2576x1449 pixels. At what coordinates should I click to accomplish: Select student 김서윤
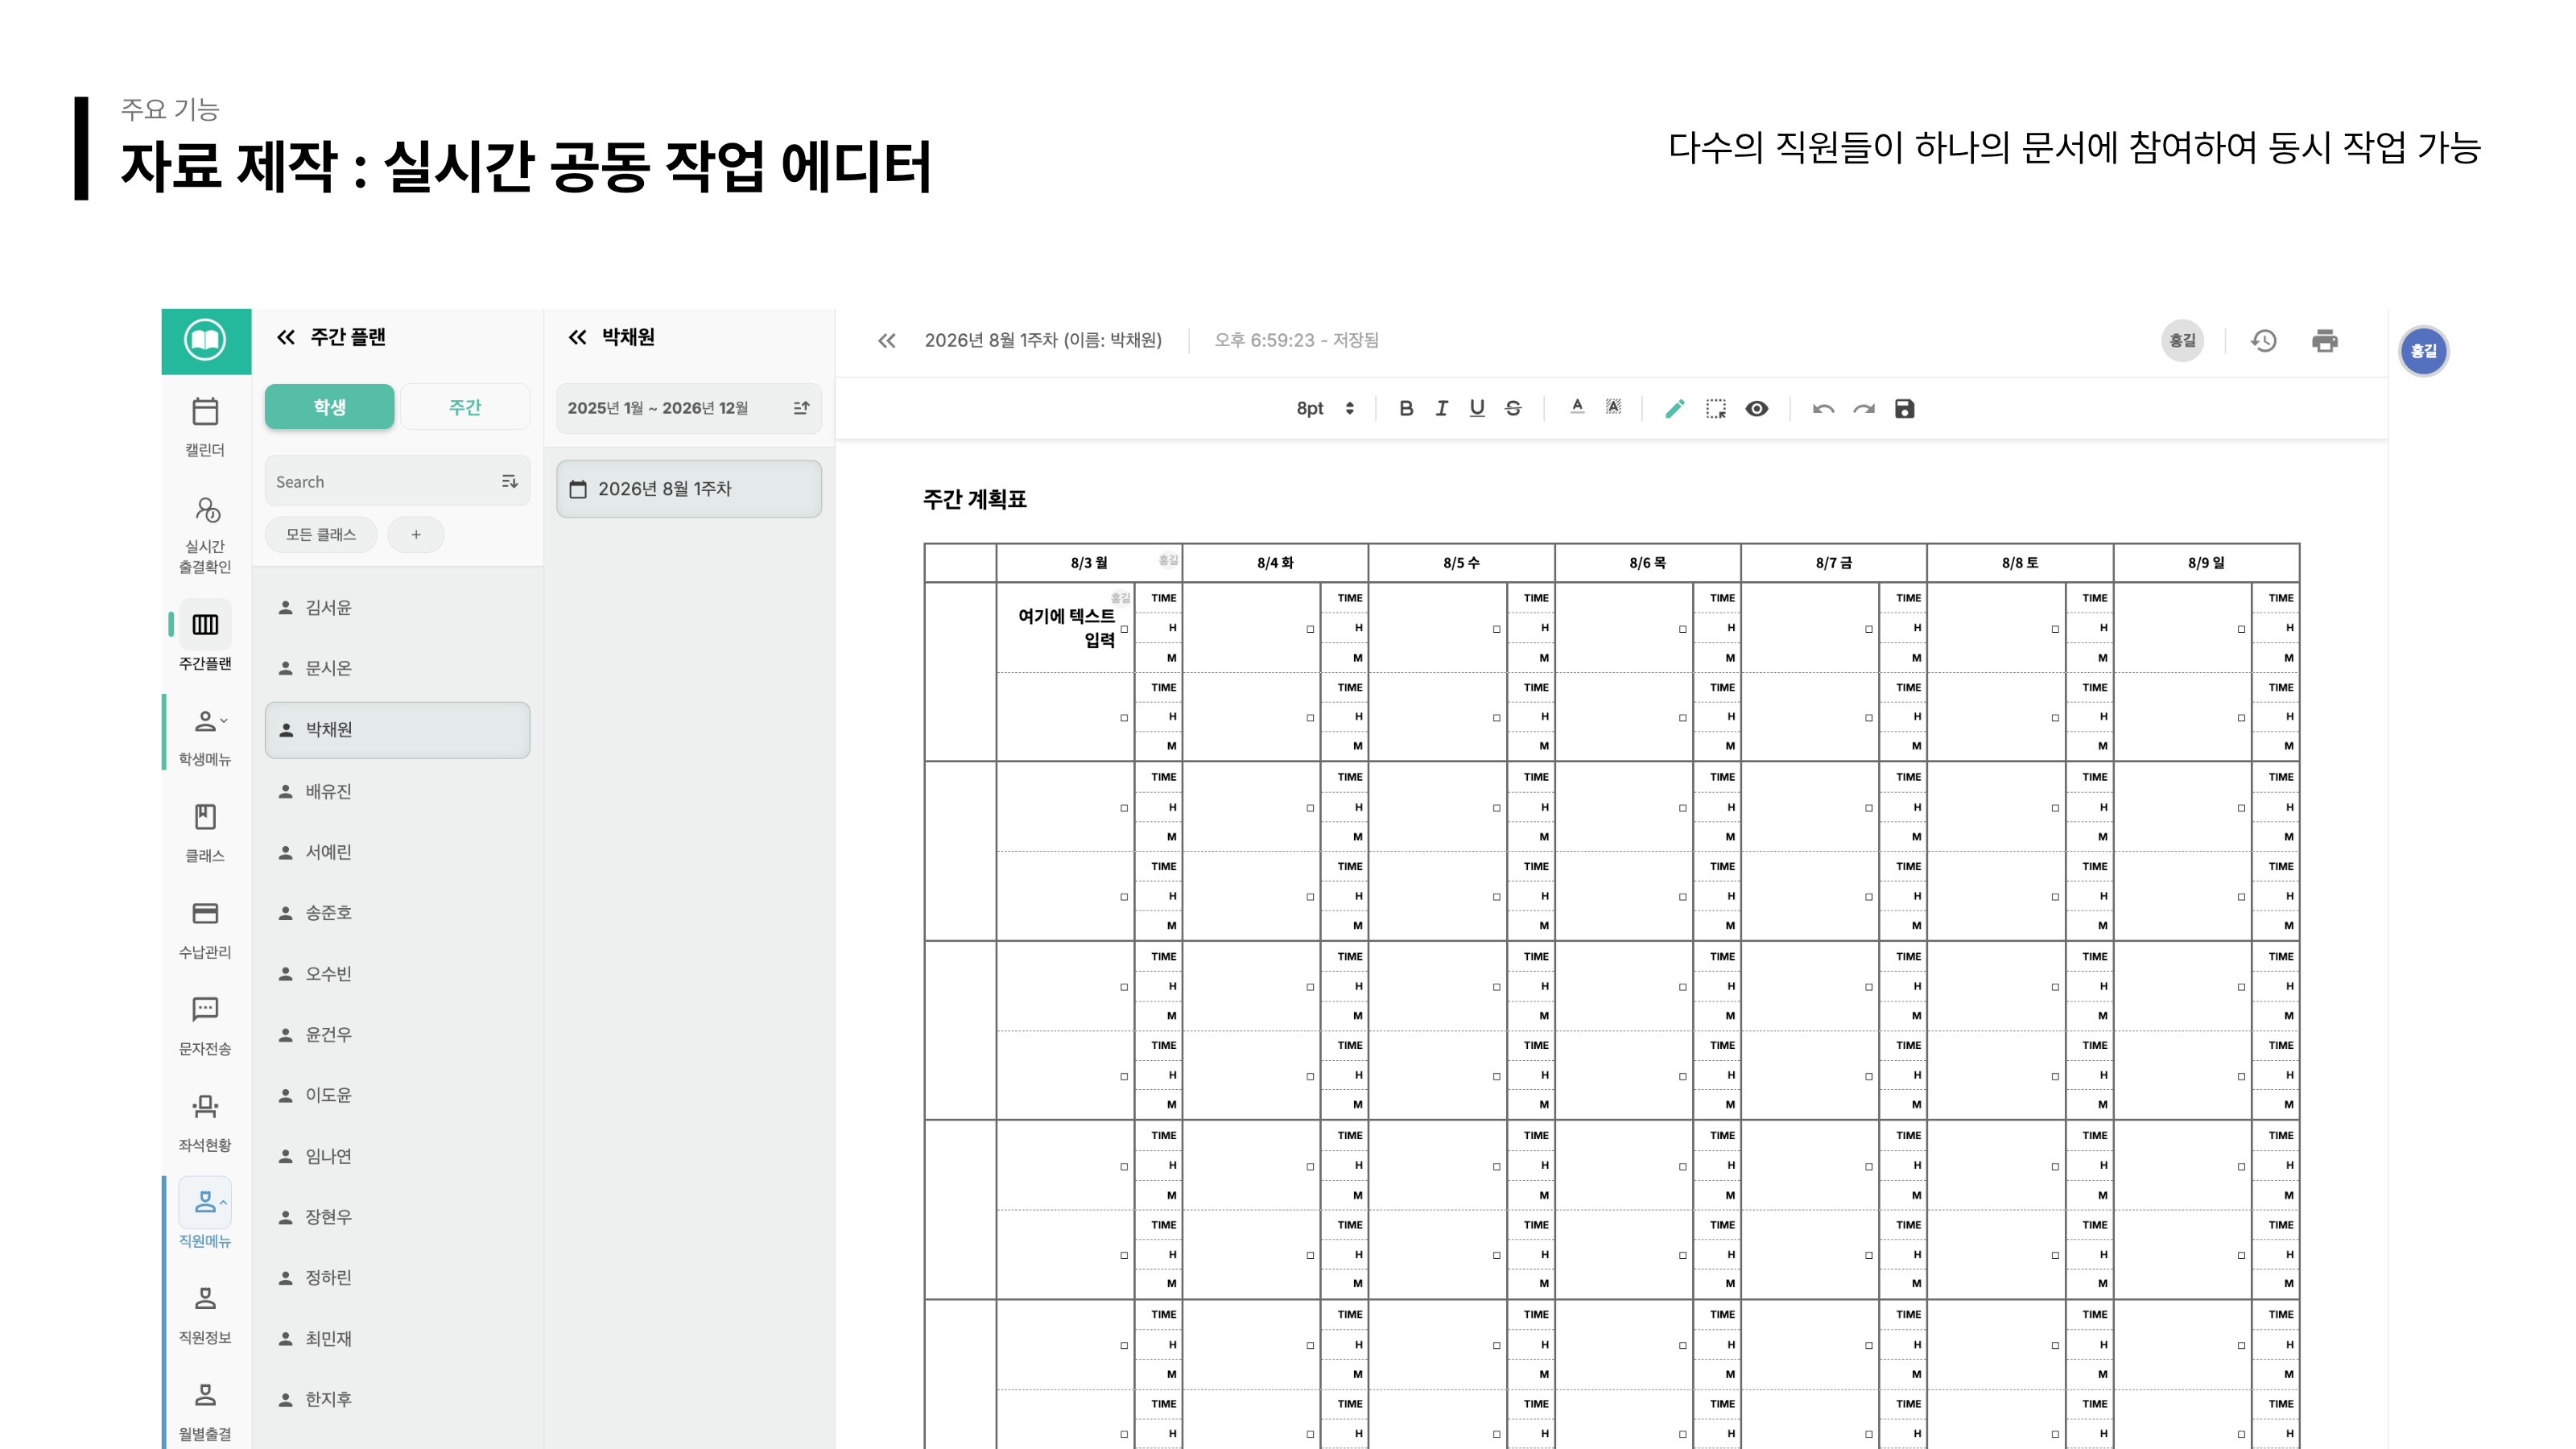(x=397, y=607)
